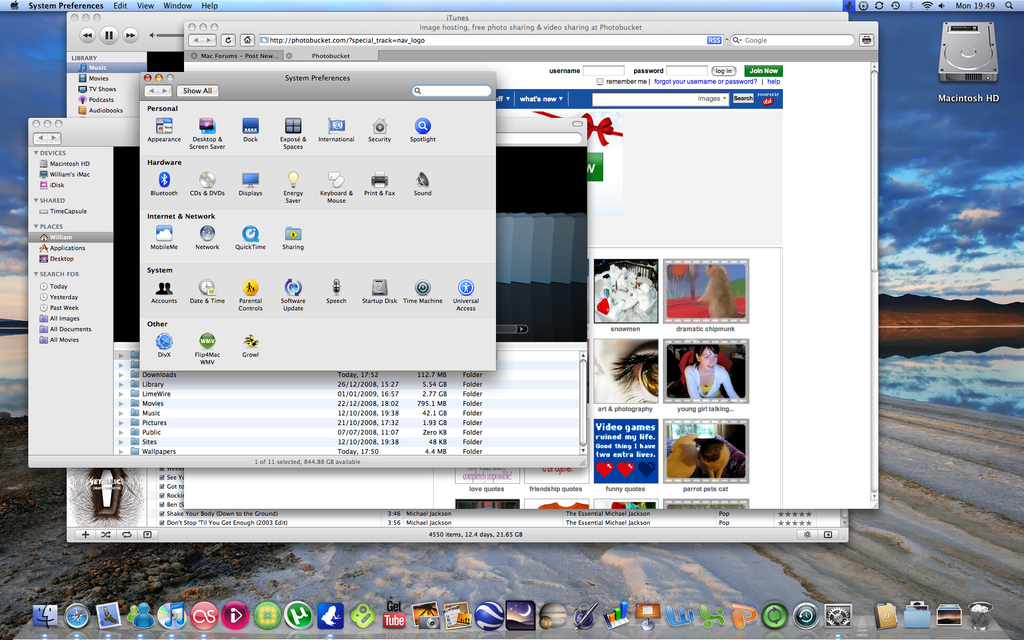Open the DivX preference pane
Screen dimensions: 1024x640
pyautogui.click(x=164, y=345)
